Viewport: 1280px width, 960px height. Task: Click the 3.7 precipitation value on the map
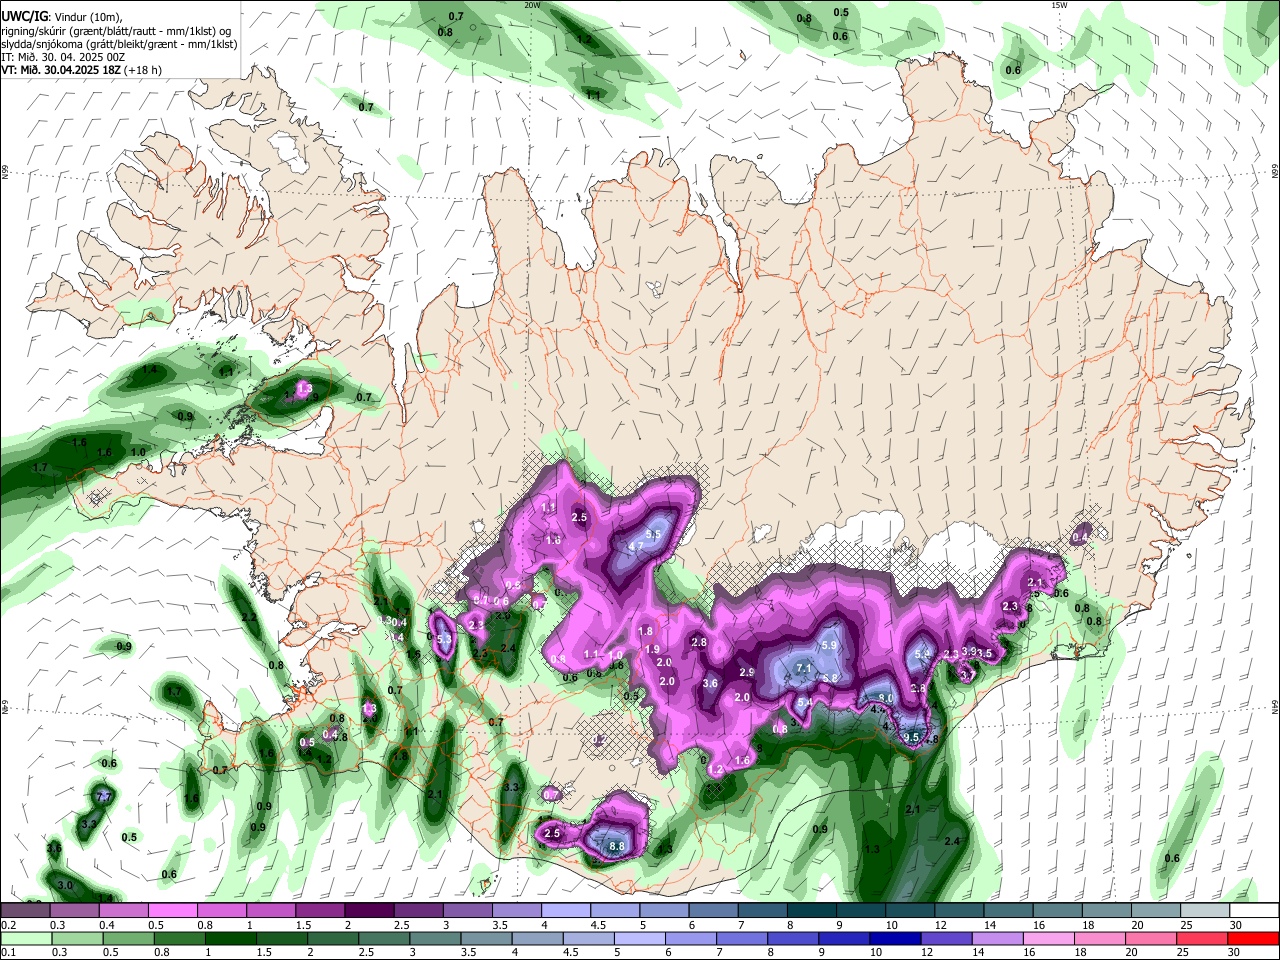(967, 676)
